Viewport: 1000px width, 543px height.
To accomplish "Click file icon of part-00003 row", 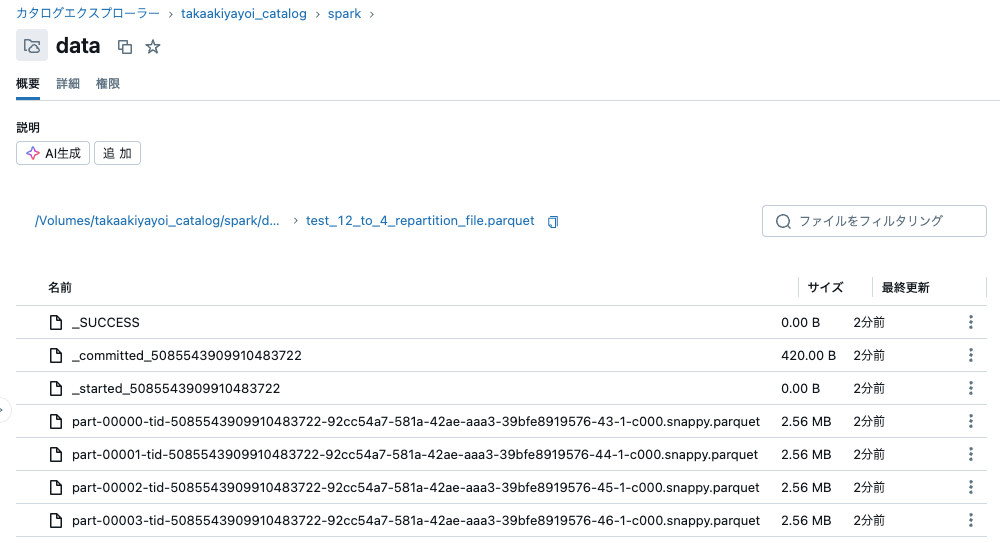I will coord(56,521).
